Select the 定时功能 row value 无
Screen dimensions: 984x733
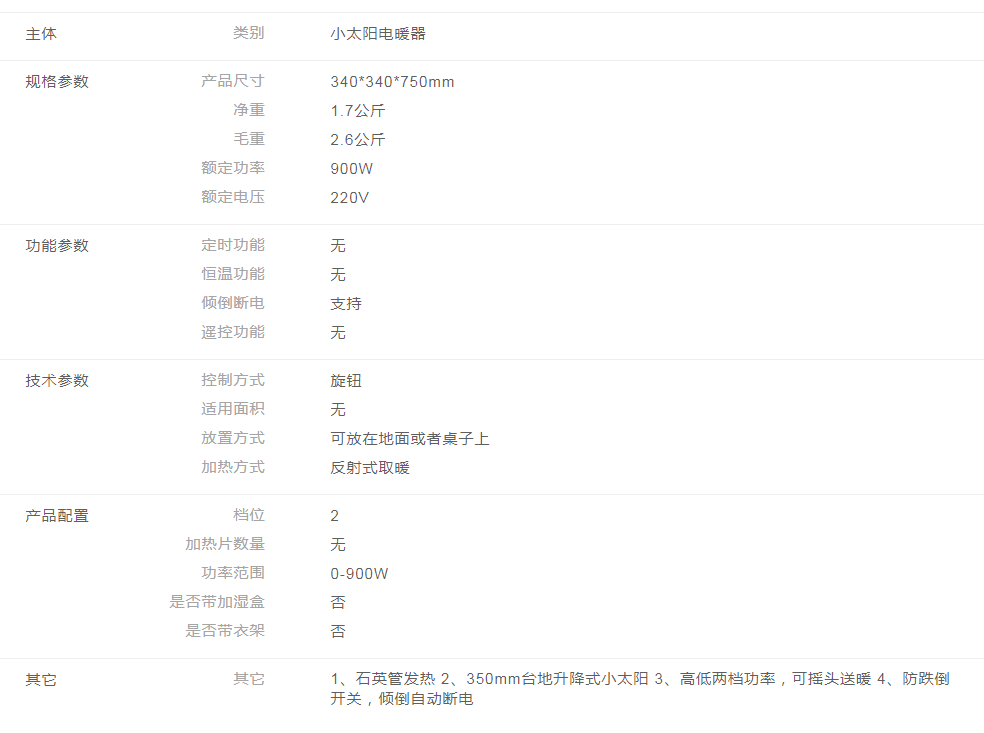[x=338, y=244]
